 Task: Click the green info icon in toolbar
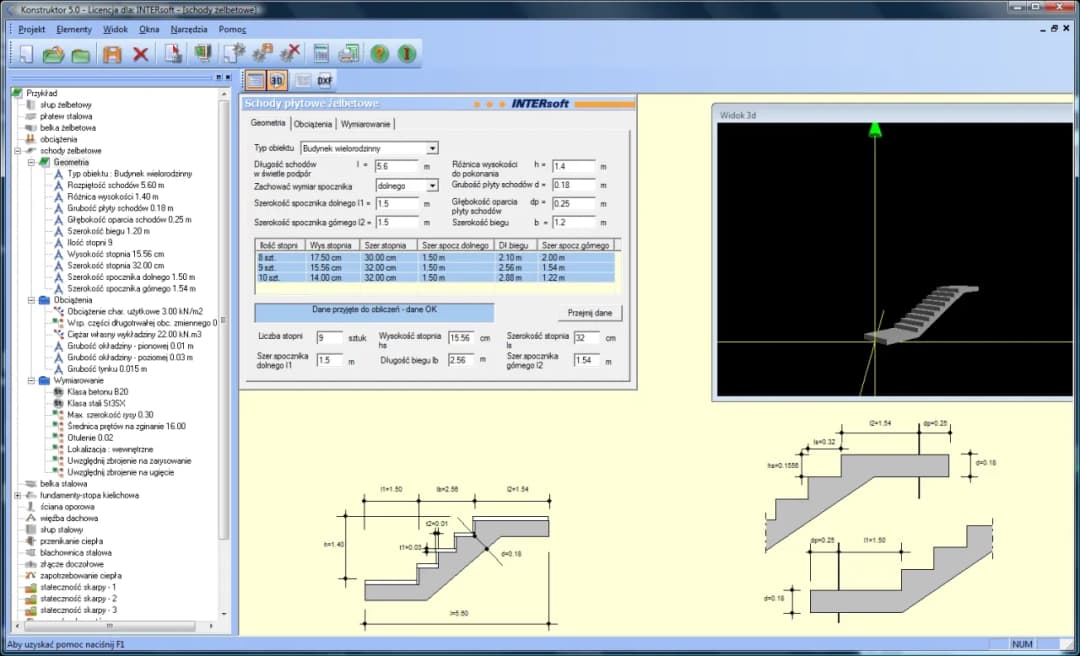406,53
